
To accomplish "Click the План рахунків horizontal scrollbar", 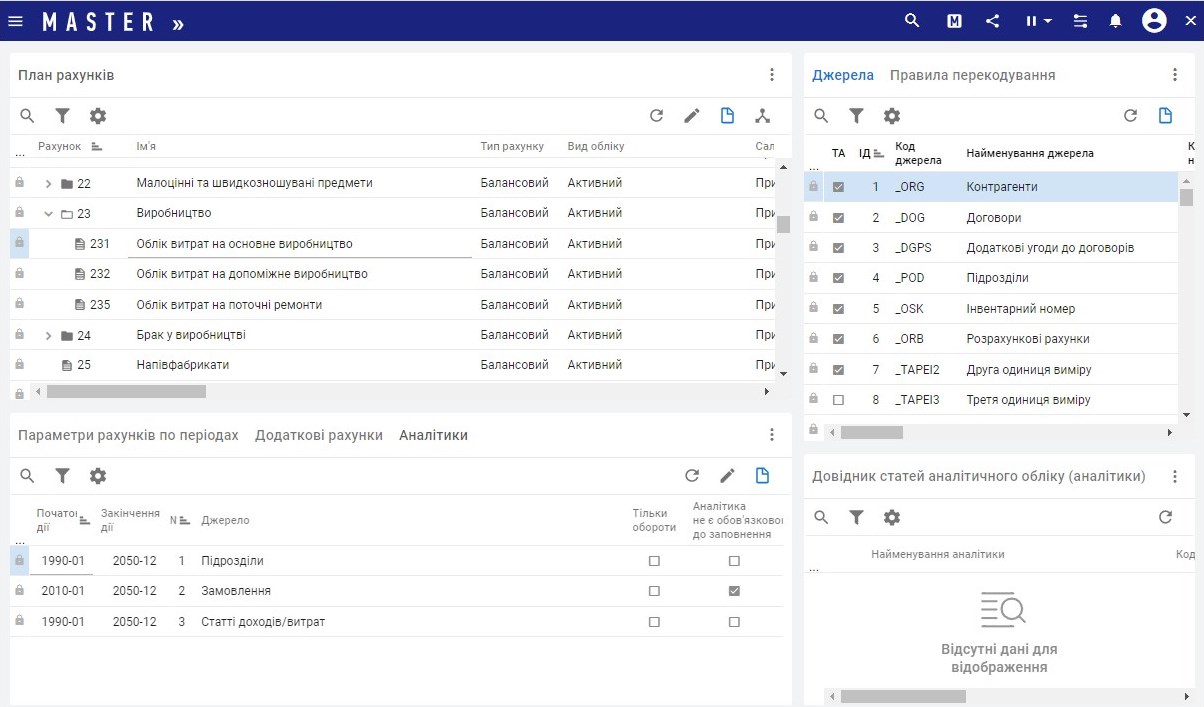I will pyautogui.click(x=126, y=392).
